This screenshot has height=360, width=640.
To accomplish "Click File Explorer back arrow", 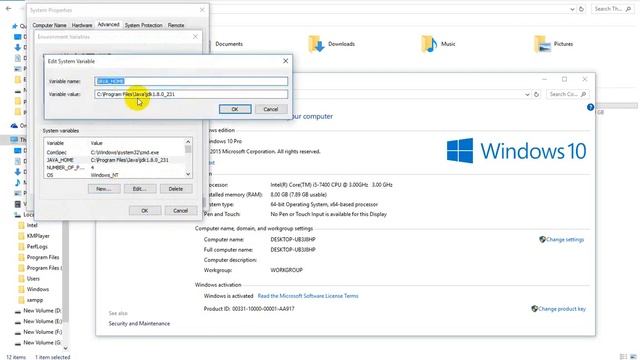I will (x=8, y=9).
